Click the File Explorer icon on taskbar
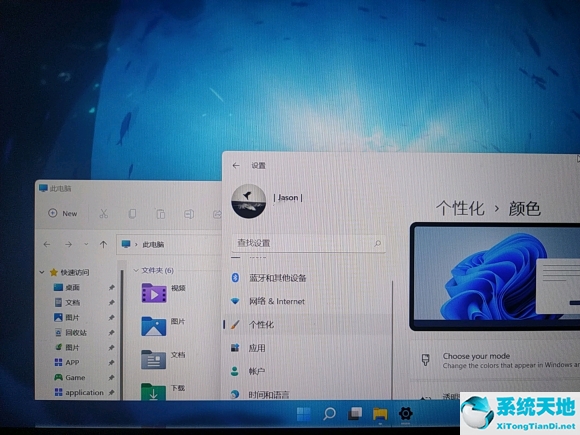The width and height of the screenshot is (580, 435). point(380,414)
